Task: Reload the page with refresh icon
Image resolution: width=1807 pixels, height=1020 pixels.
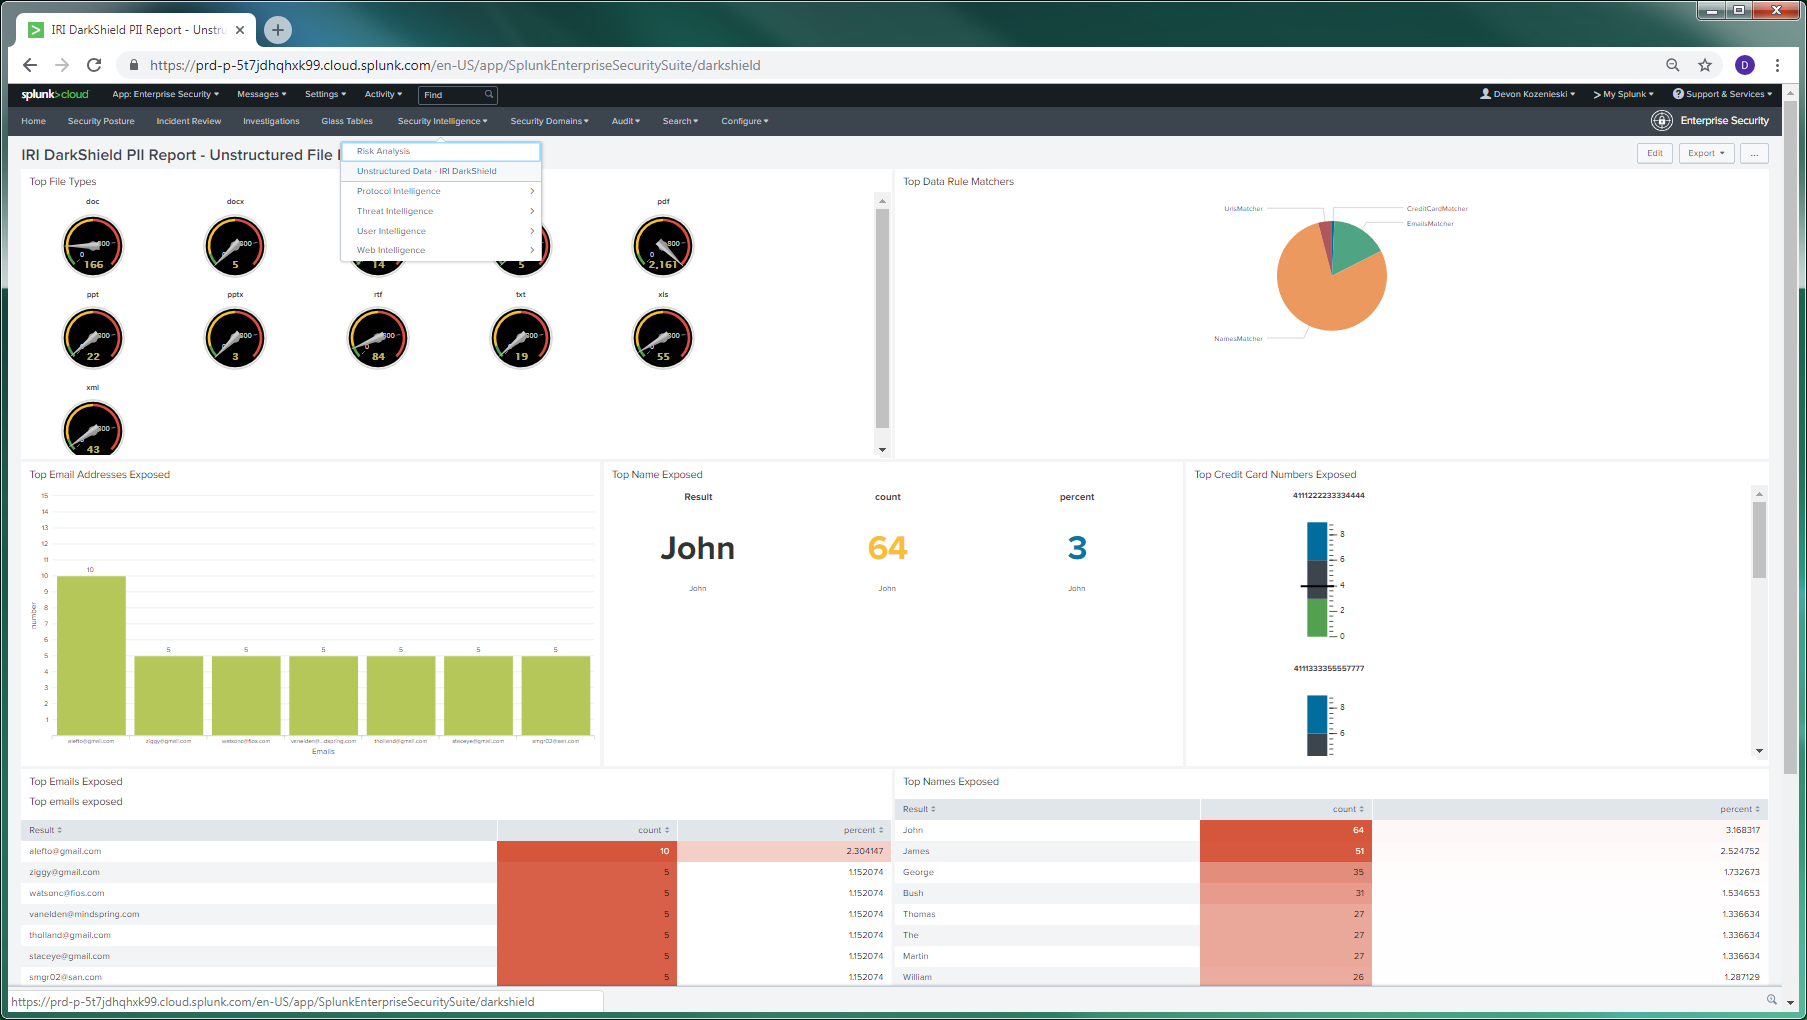Action: (x=94, y=65)
